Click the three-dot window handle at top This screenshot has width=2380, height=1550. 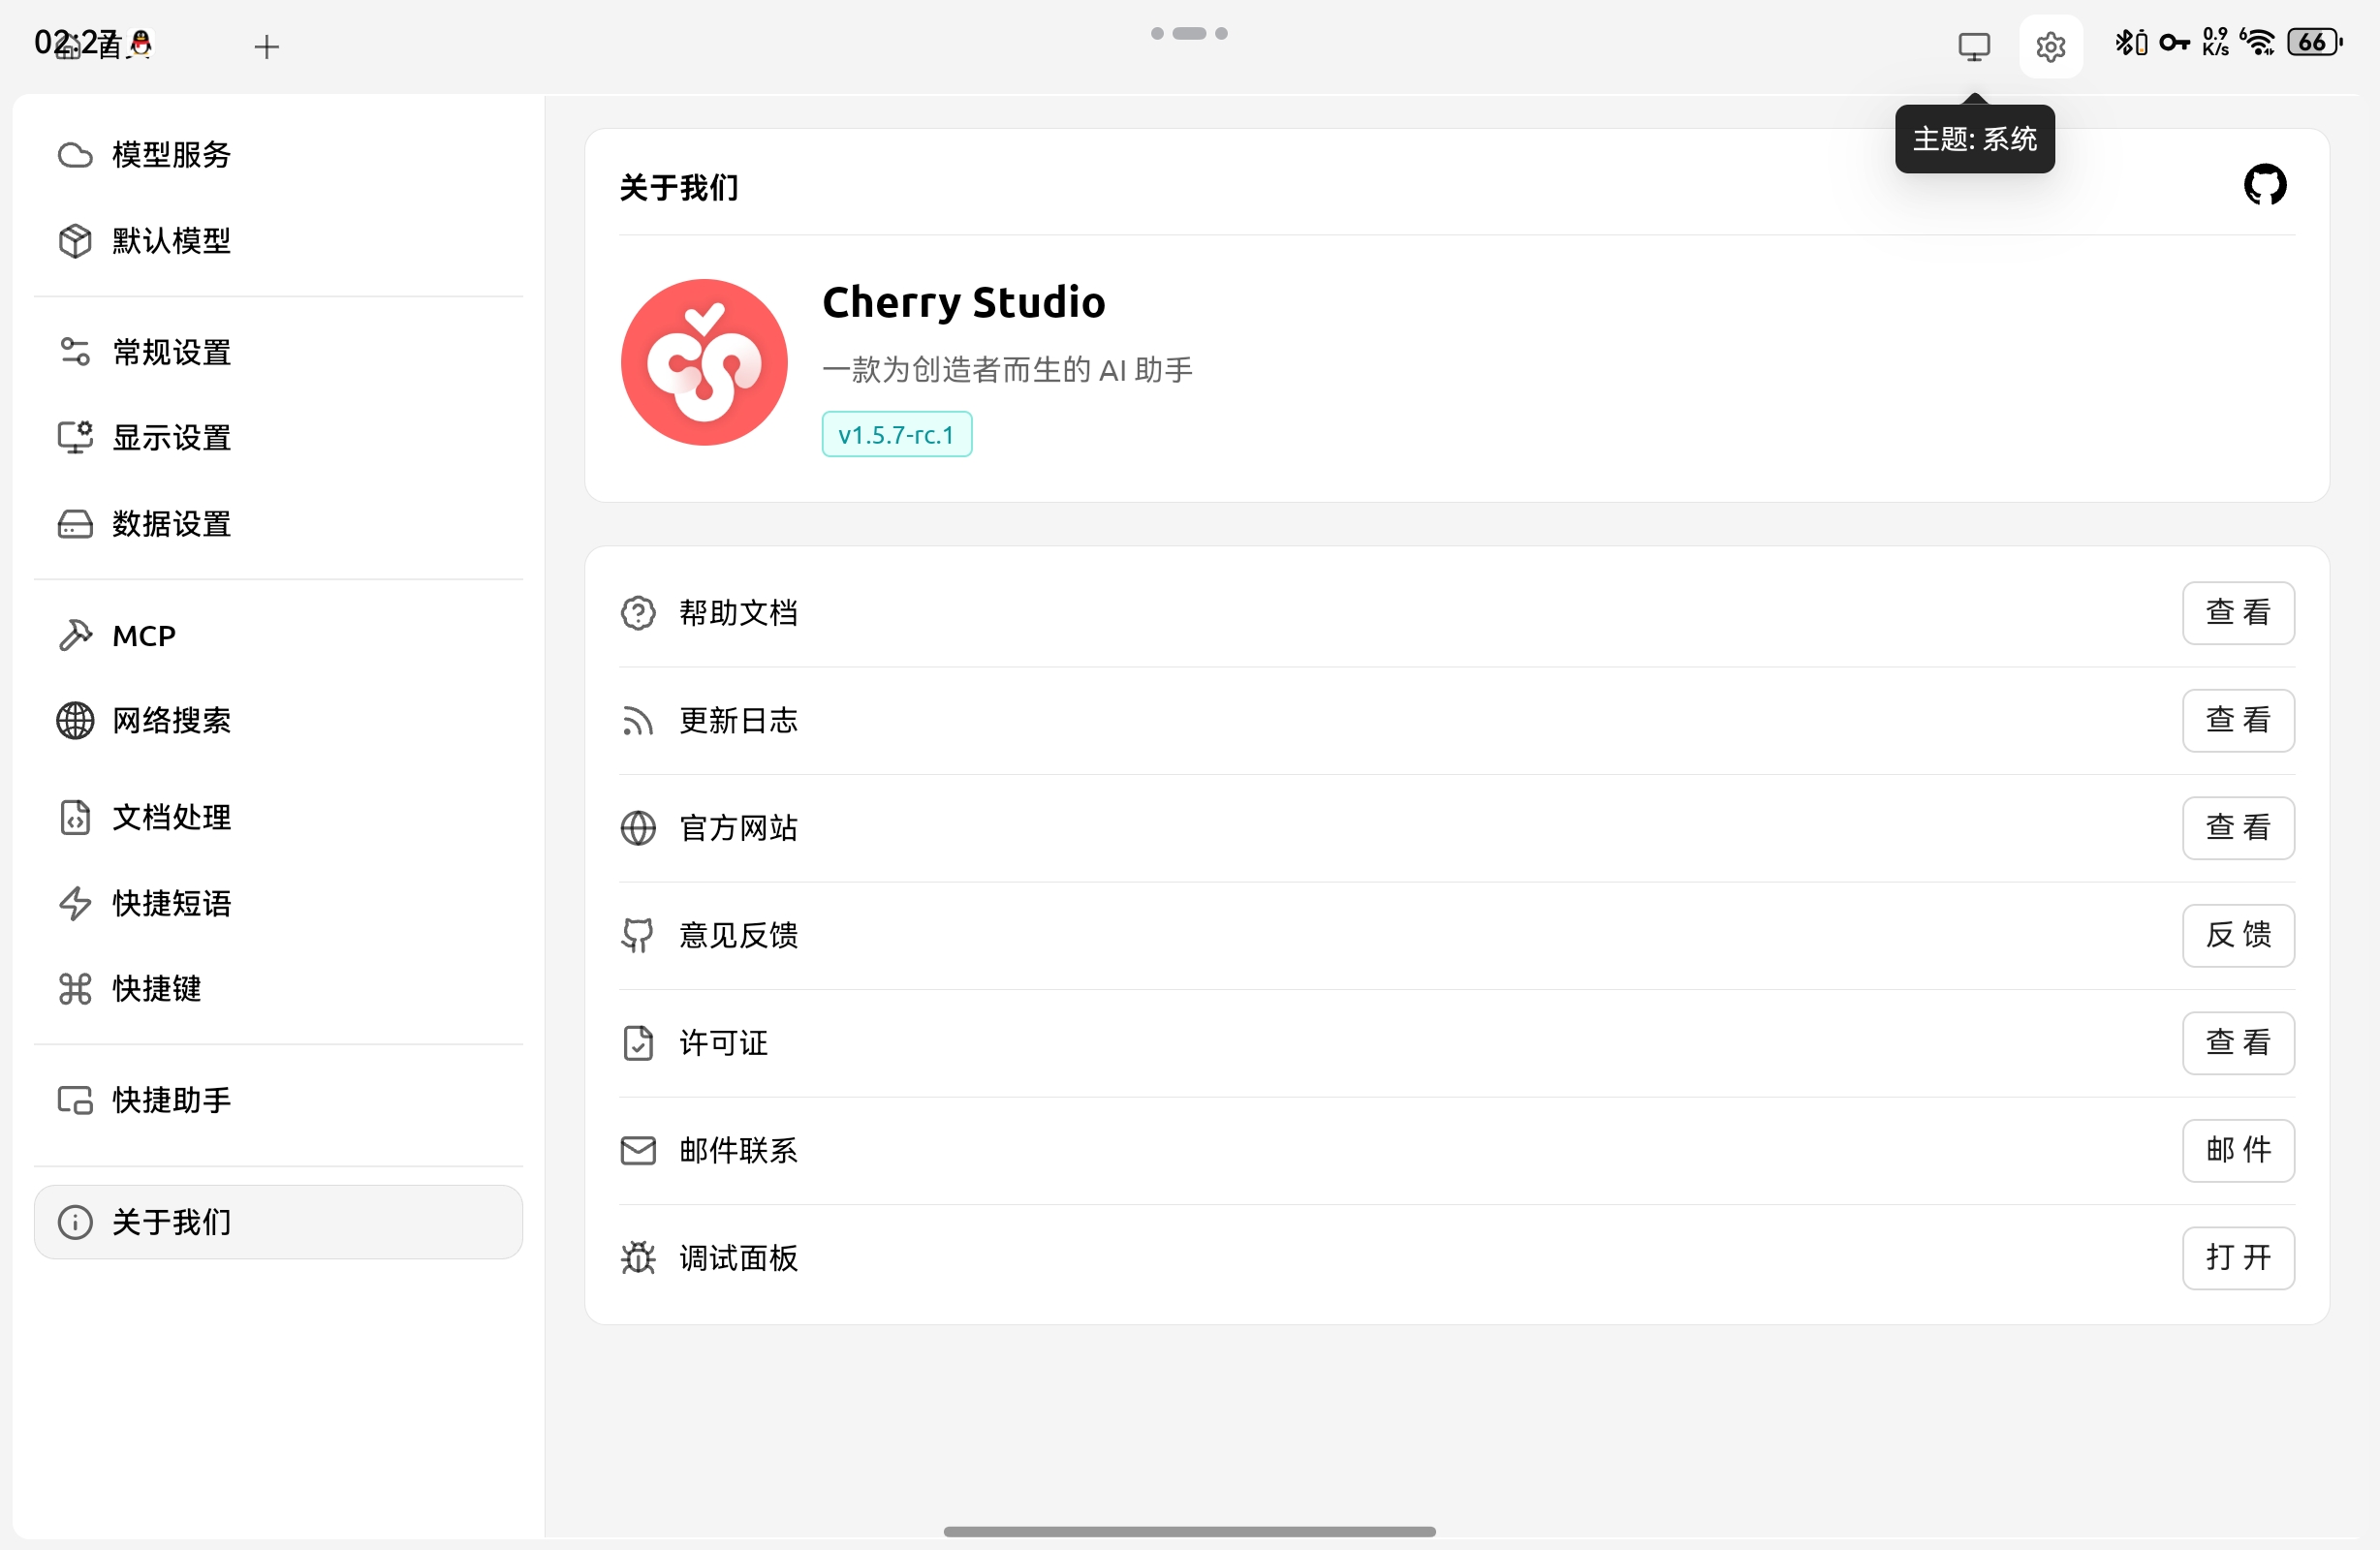click(x=1189, y=33)
